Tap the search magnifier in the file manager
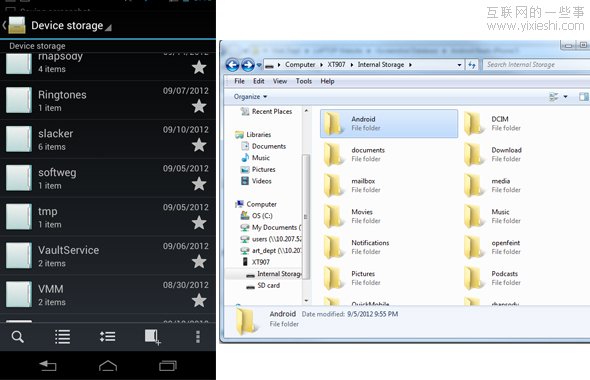590x380 pixels. 17,337
